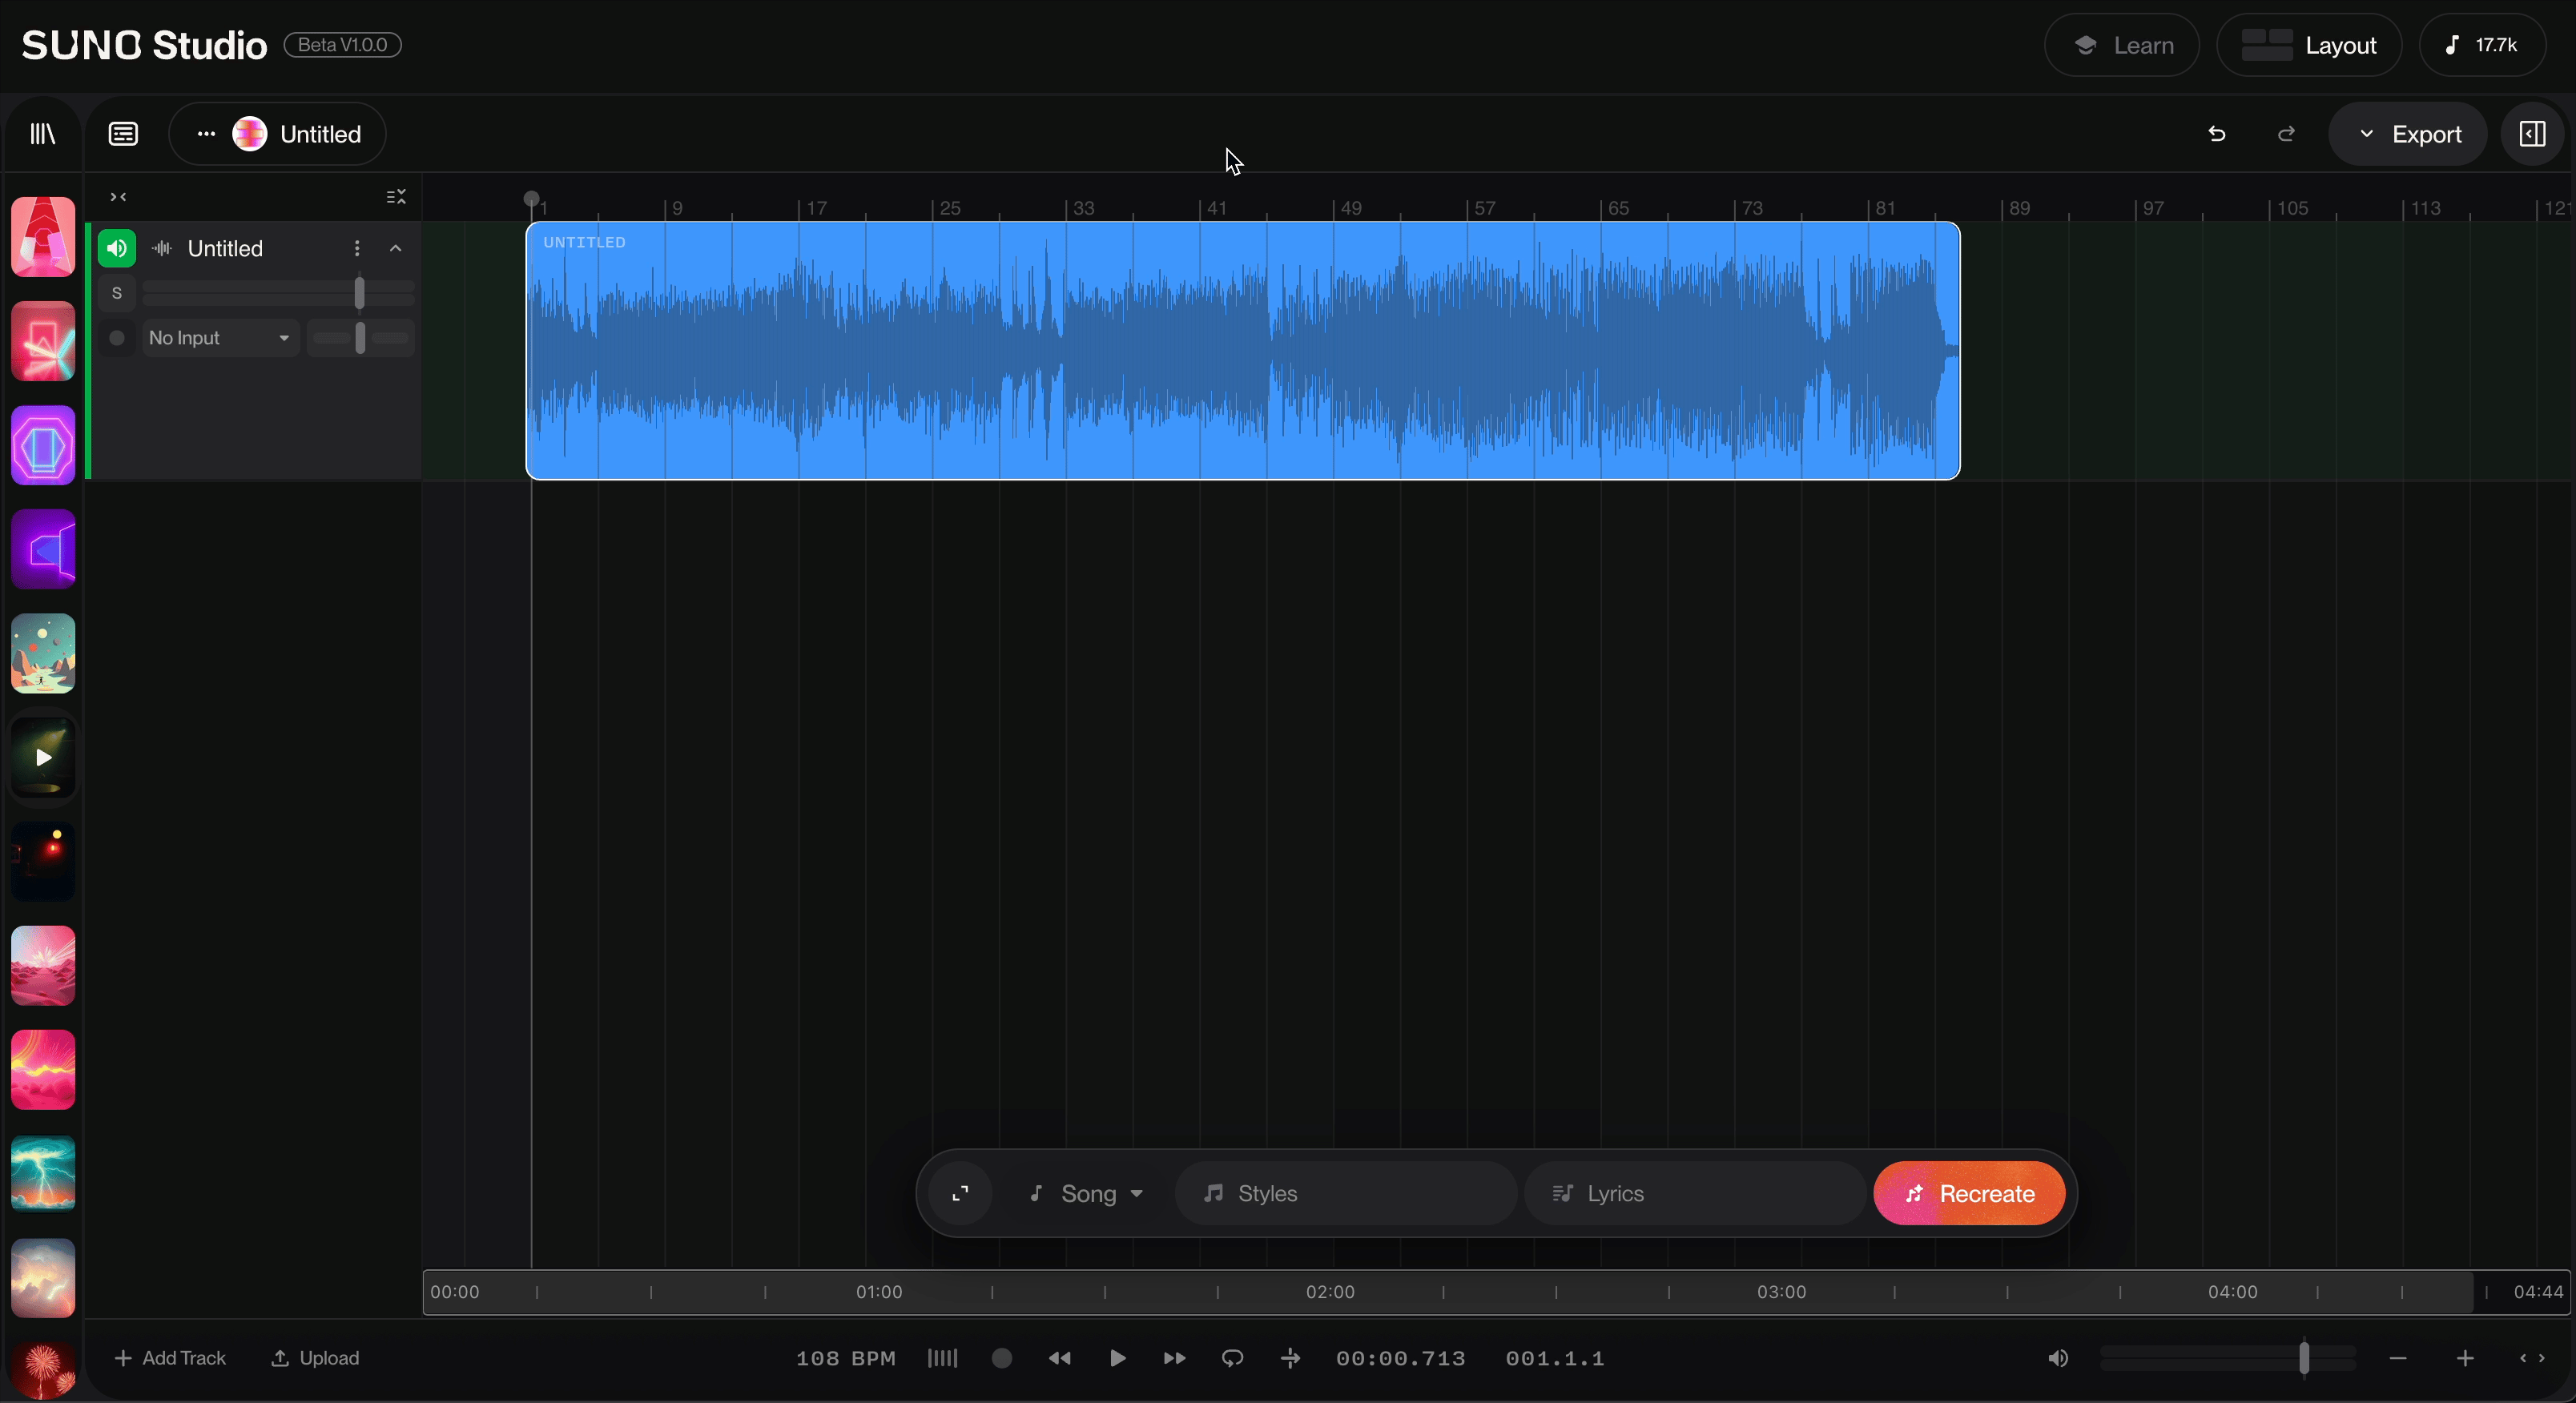
Task: Open the Song type dropdown
Action: click(x=1088, y=1193)
